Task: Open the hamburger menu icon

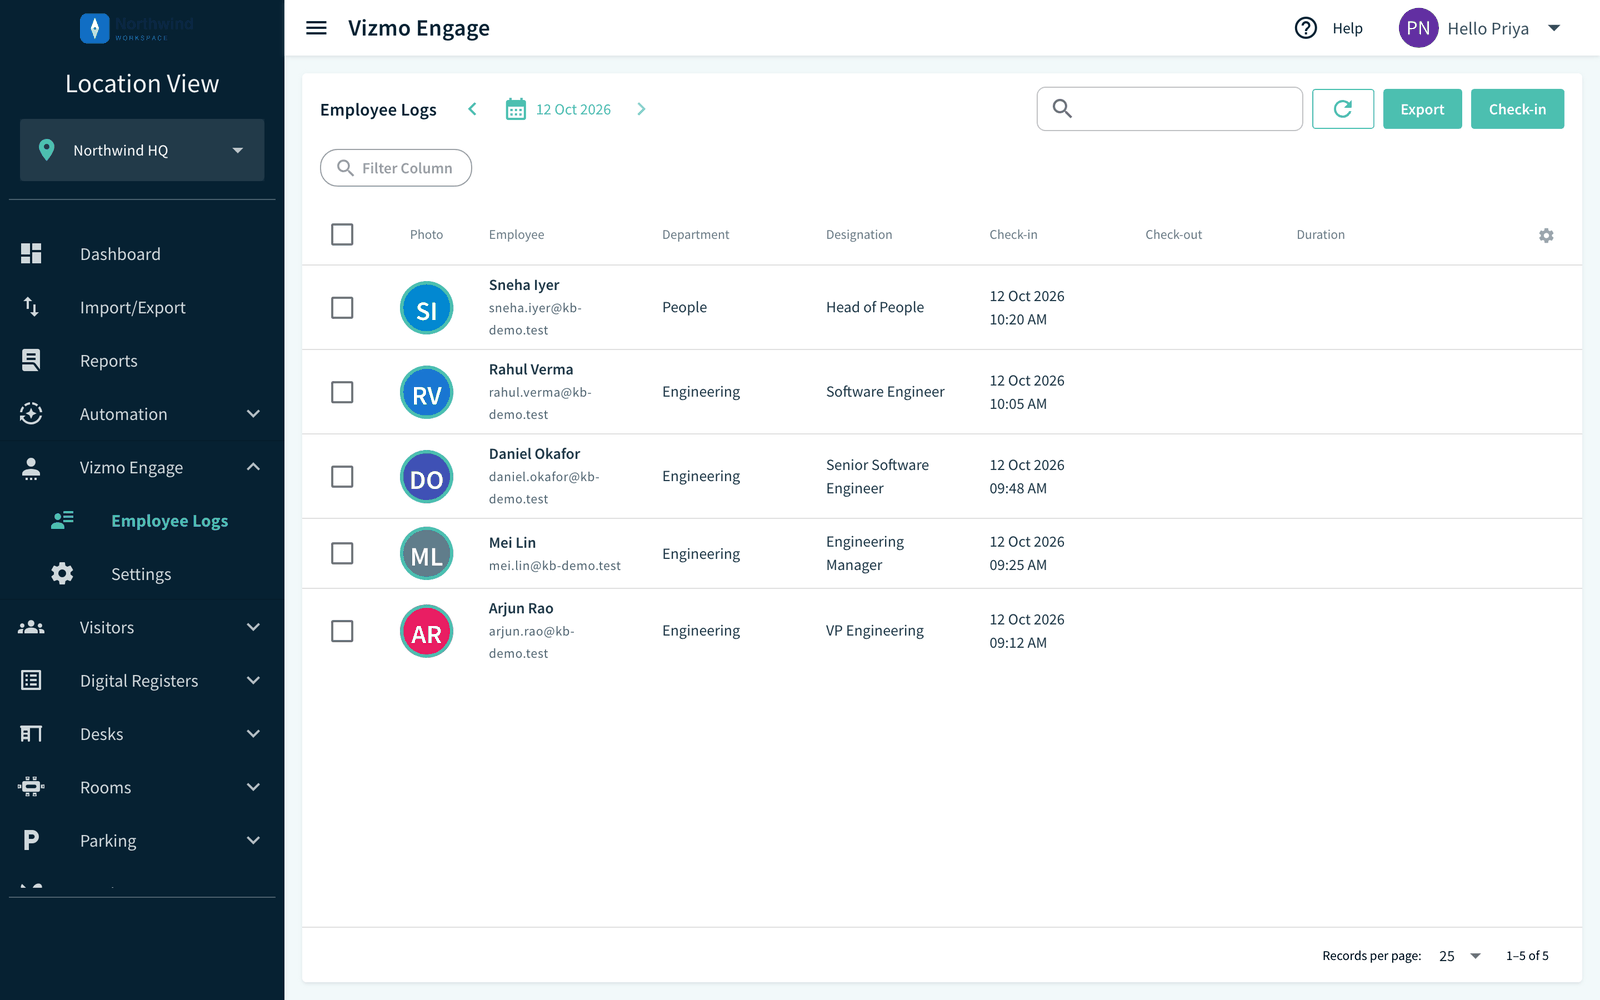Action: 316,28
